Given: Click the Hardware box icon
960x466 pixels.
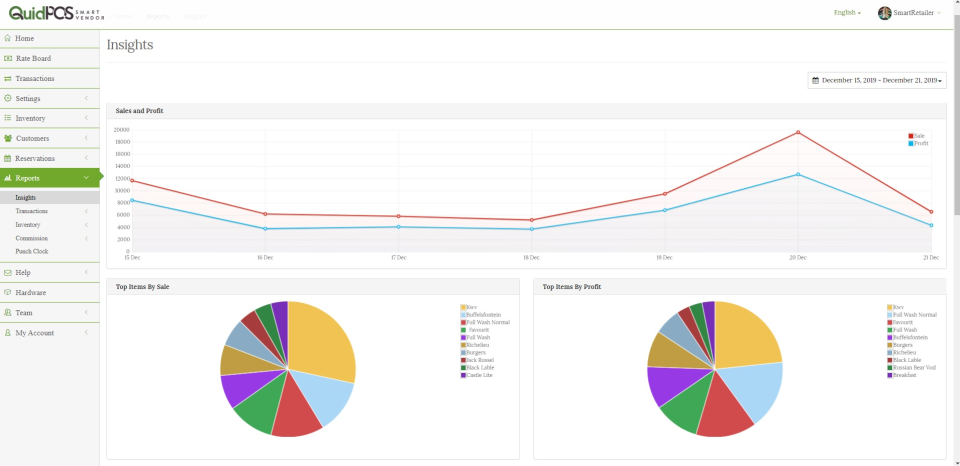Looking at the screenshot, I should pos(7,292).
